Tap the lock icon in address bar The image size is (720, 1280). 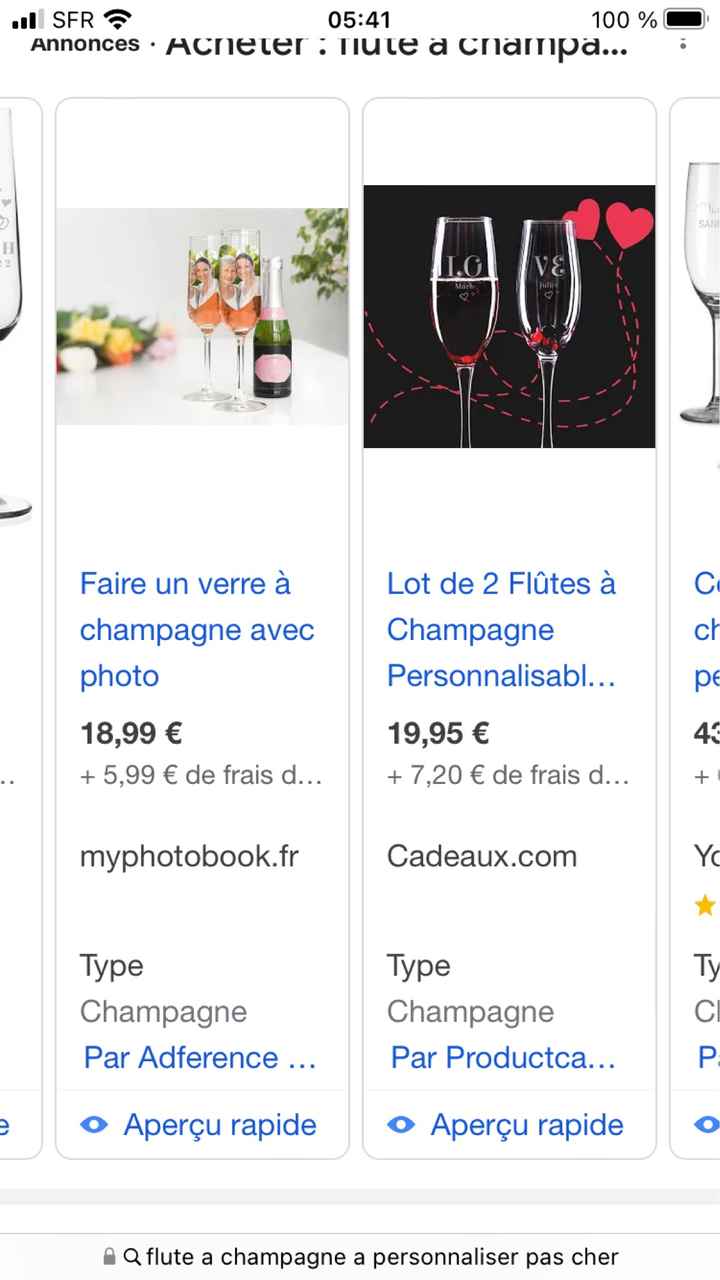click(x=109, y=1257)
